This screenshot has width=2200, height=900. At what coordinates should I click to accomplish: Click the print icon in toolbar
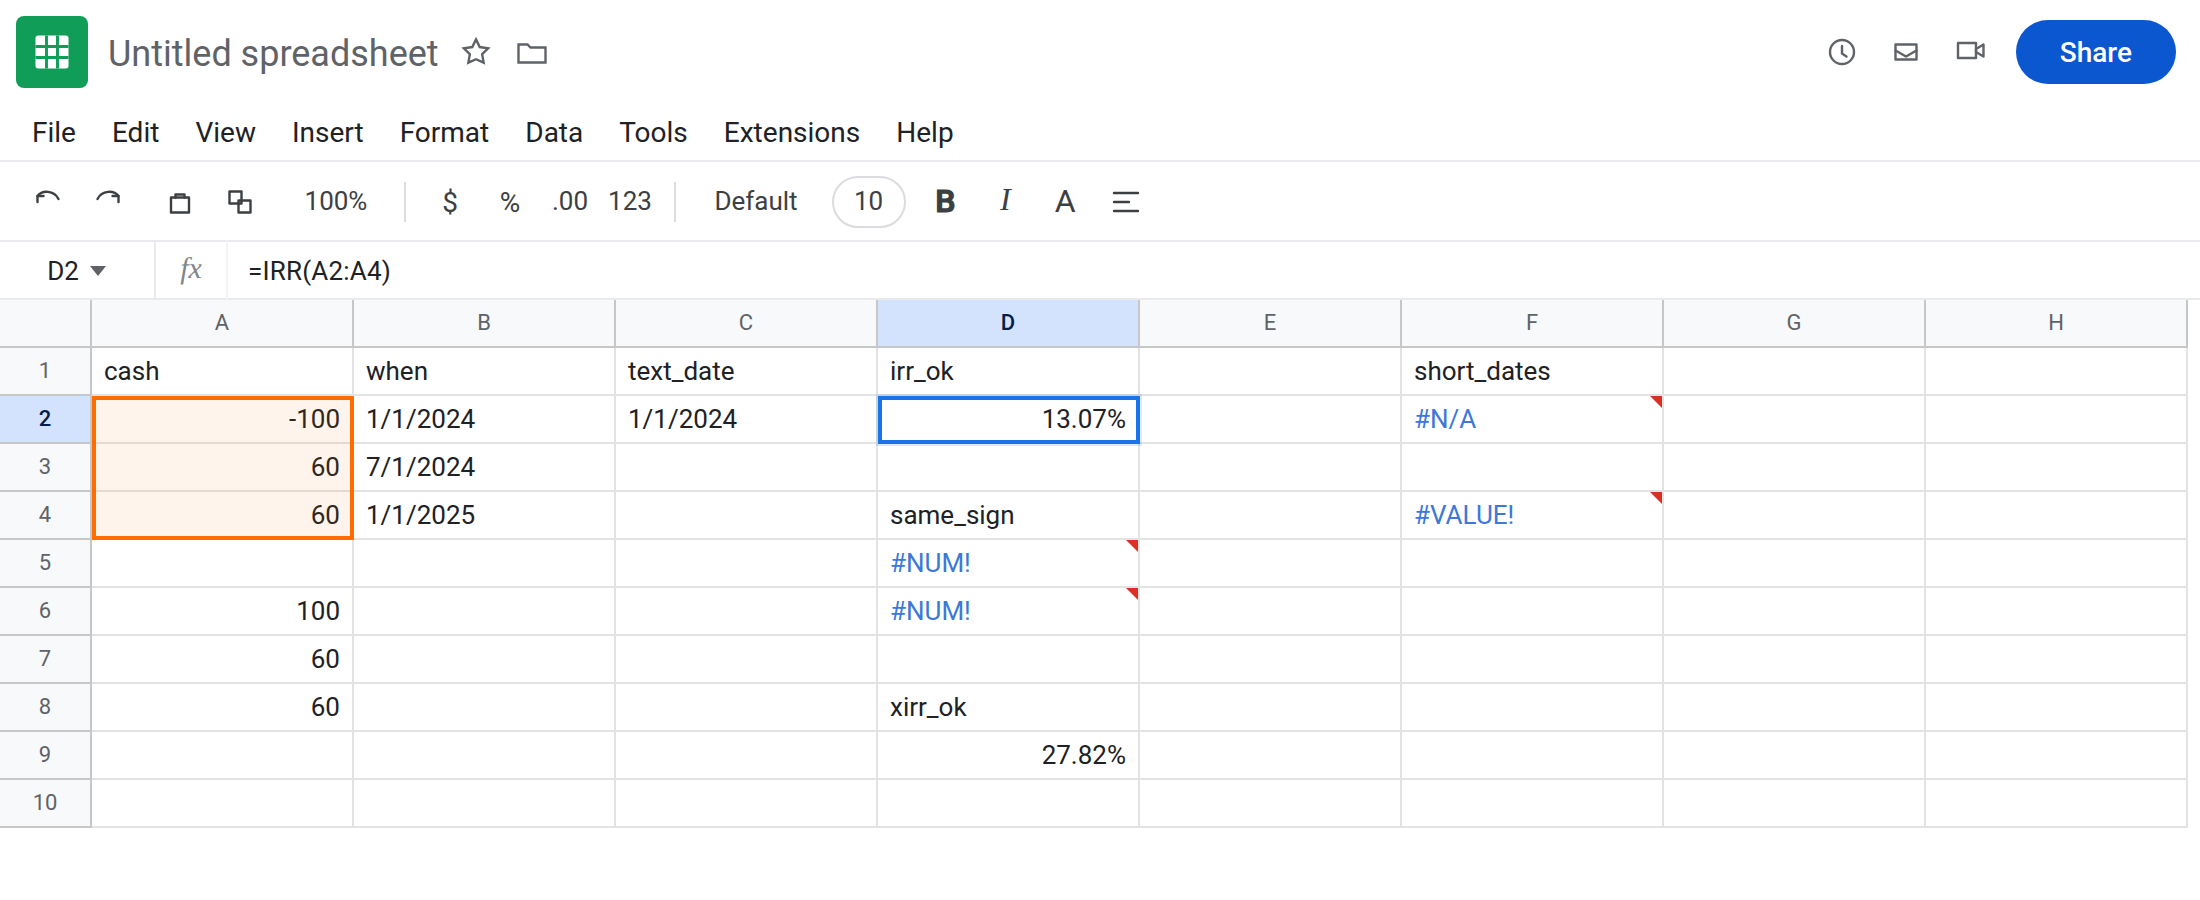click(180, 202)
